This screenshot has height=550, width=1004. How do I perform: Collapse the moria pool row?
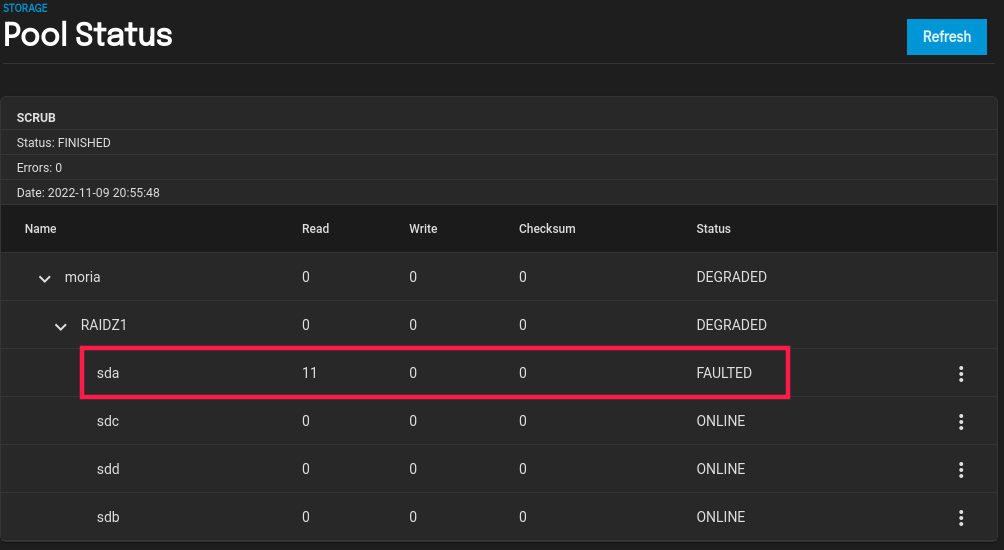click(x=45, y=278)
